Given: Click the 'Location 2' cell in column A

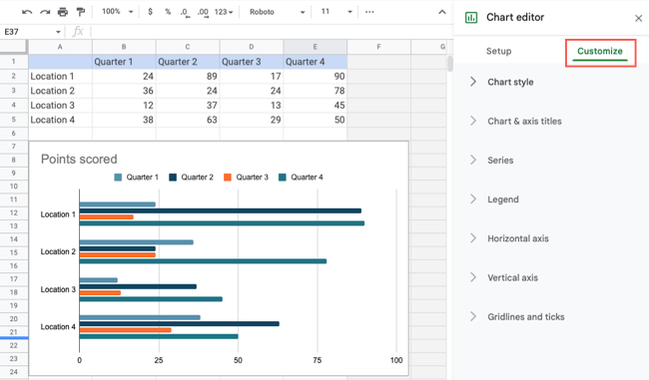Looking at the screenshot, I should tap(60, 91).
